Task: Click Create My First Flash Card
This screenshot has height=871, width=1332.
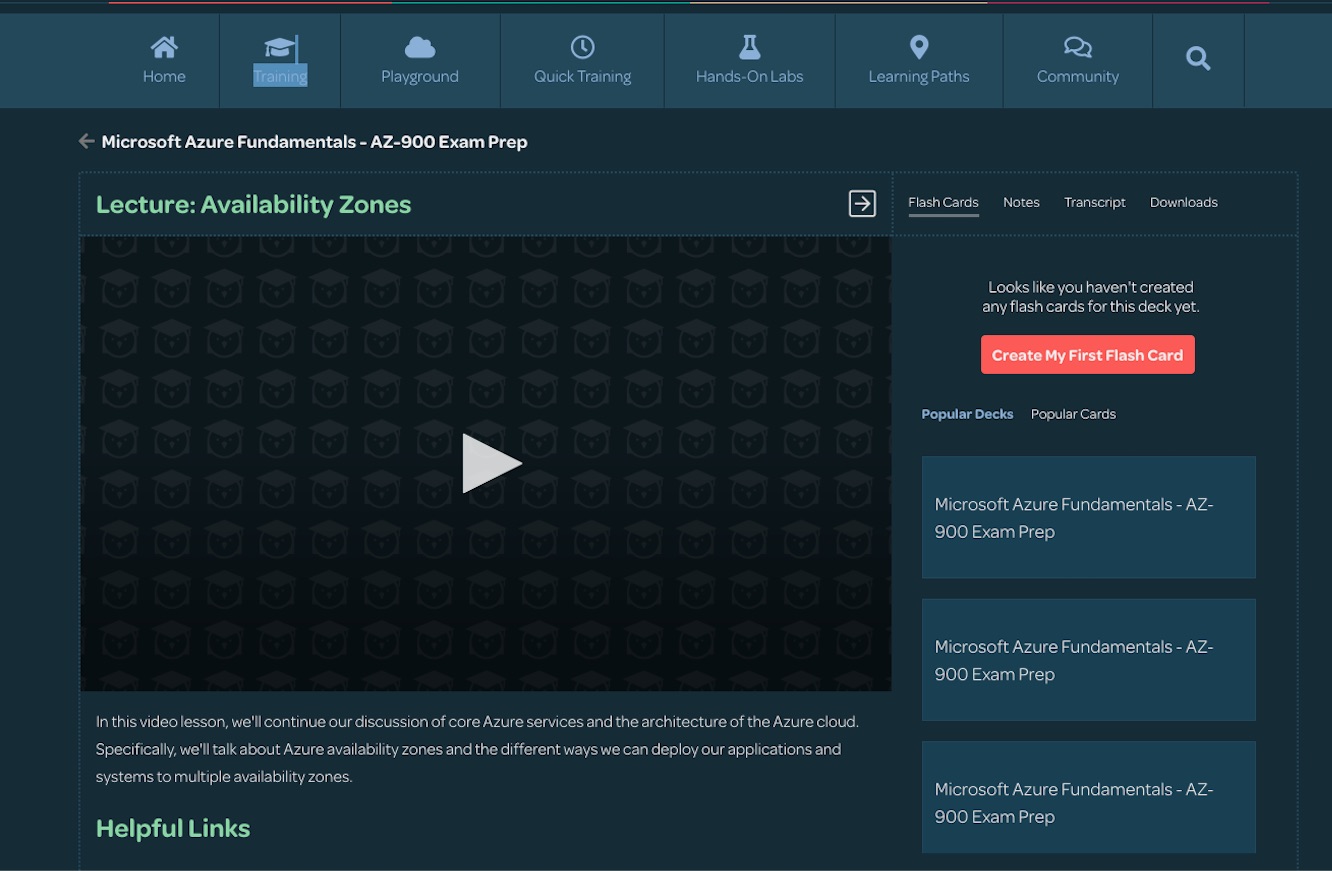Action: 1087,354
